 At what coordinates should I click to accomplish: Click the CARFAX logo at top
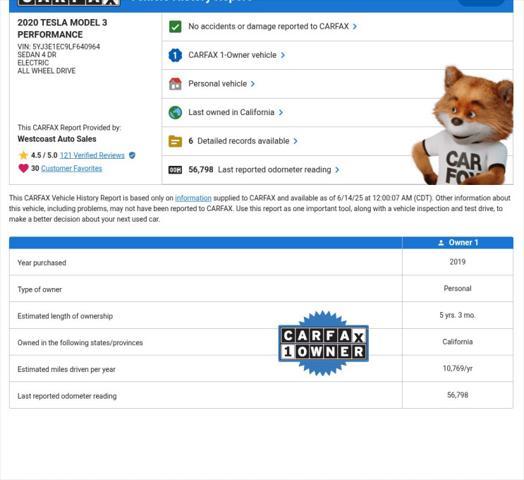[x=69, y=3]
